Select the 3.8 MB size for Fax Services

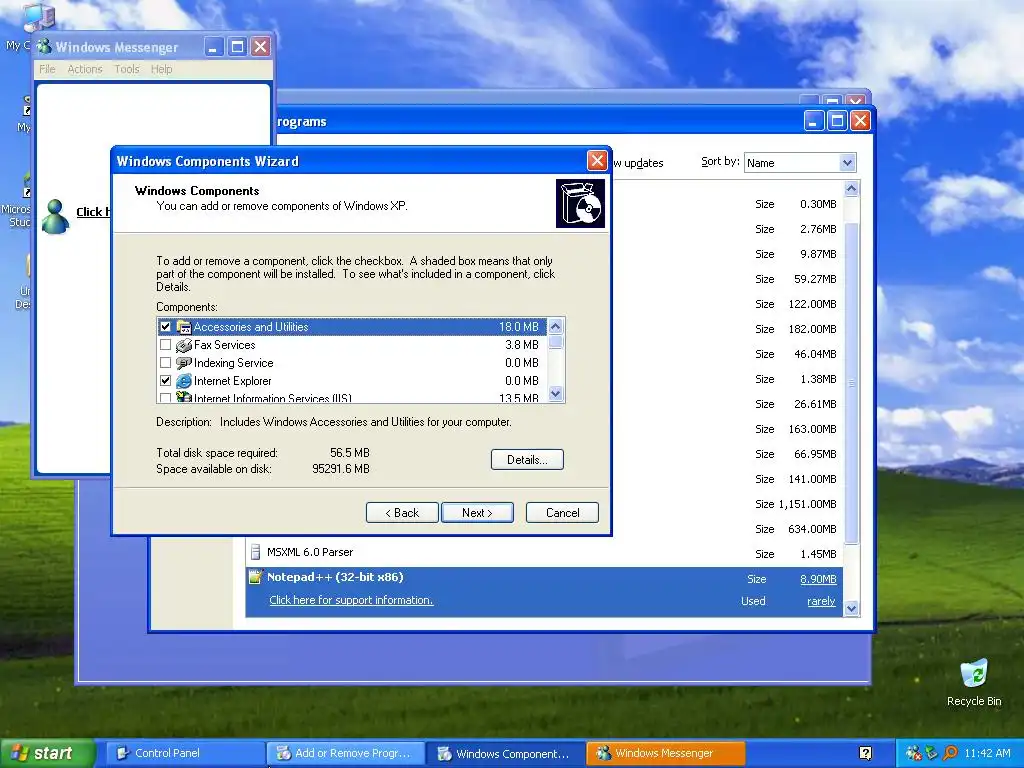522,345
